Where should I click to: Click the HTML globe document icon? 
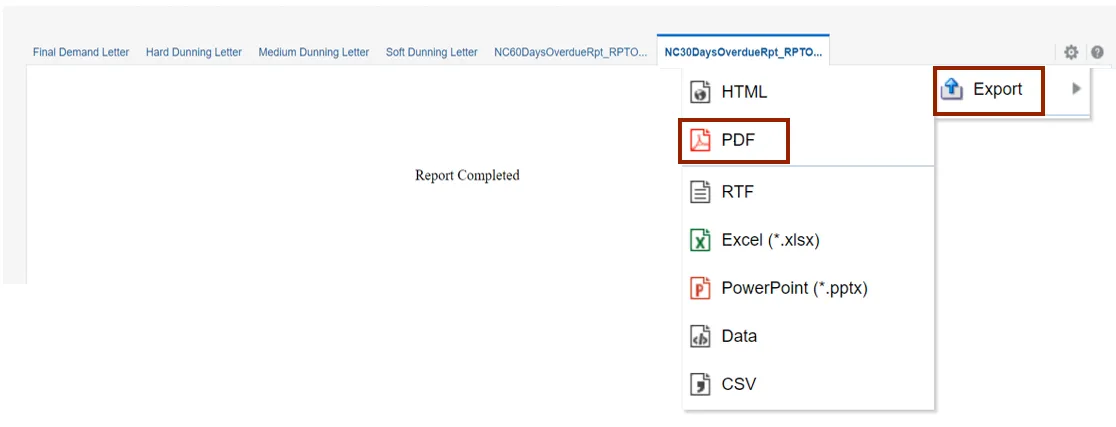coord(700,92)
